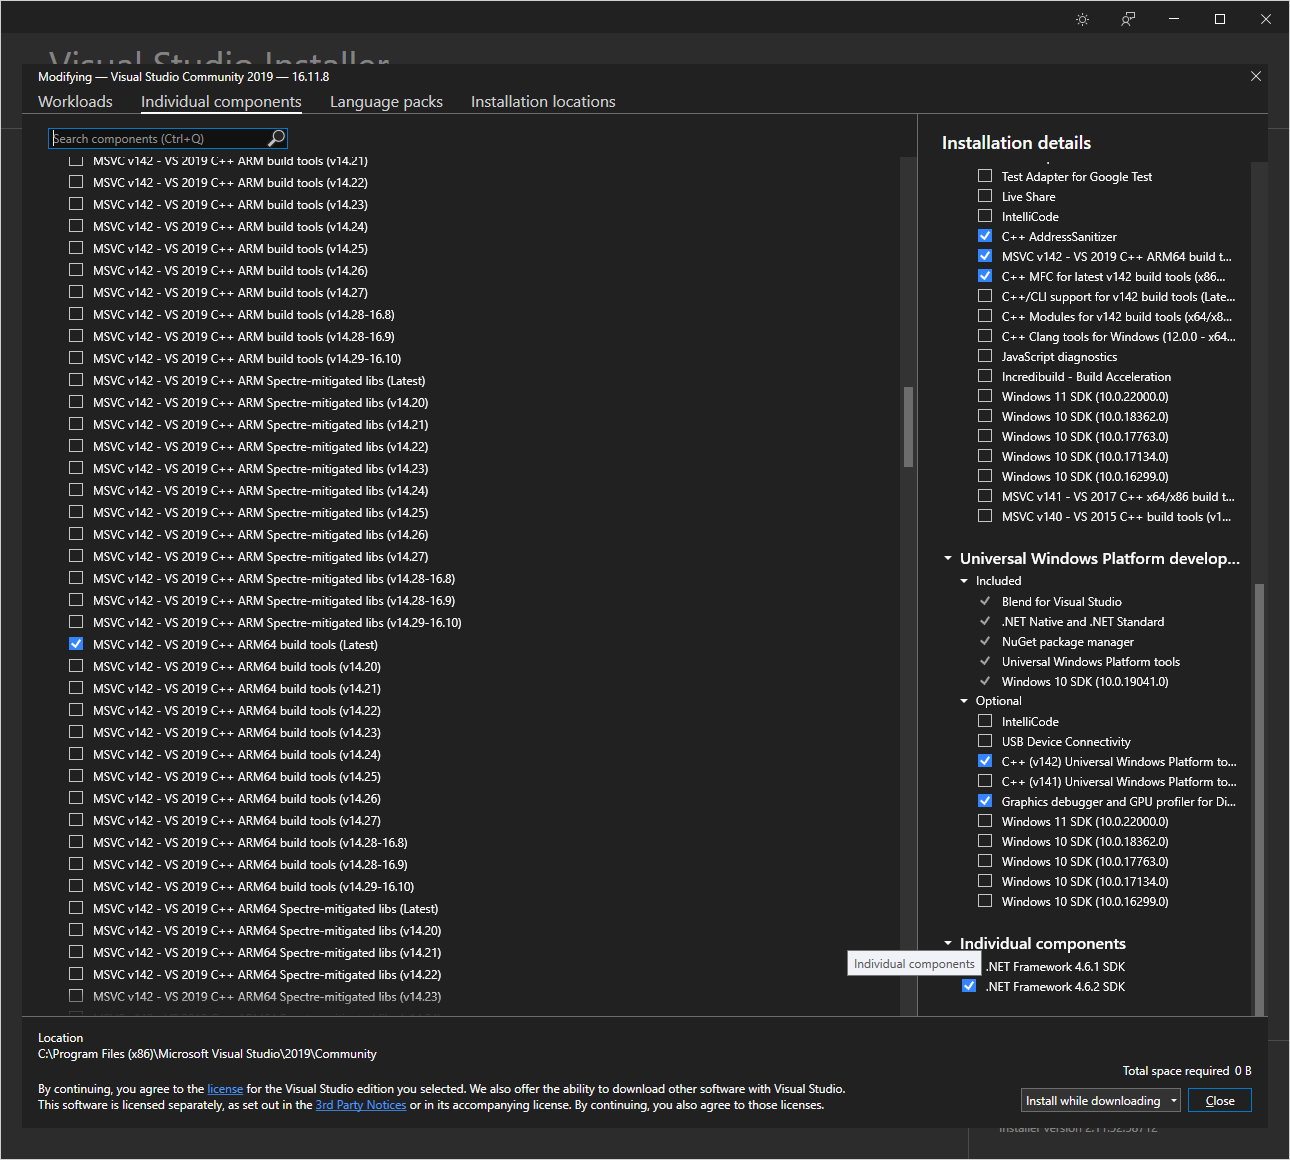Open the Language packs tab
This screenshot has height=1160, width=1290.
386,102
